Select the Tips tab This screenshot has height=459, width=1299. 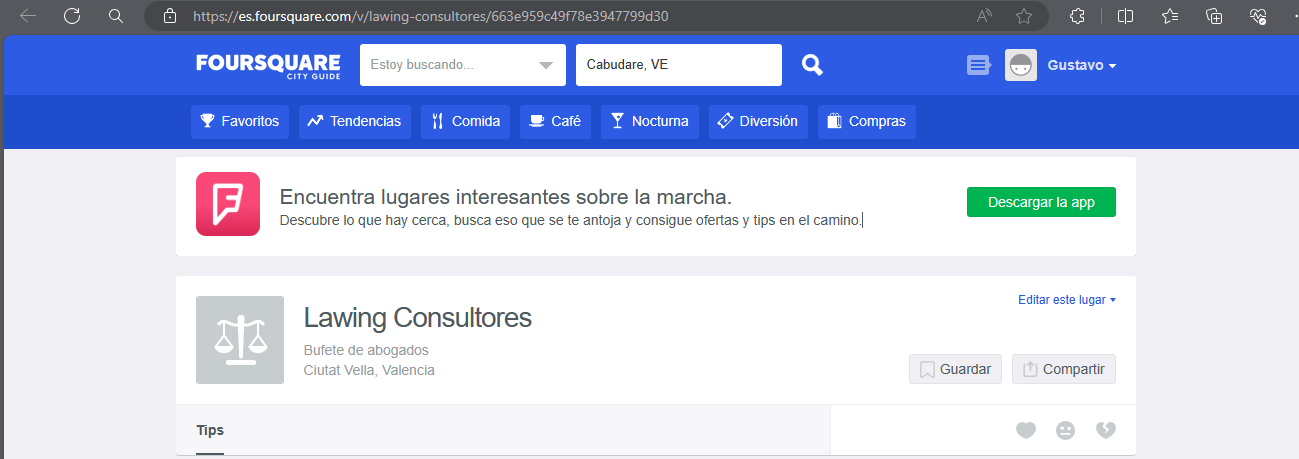(x=210, y=431)
